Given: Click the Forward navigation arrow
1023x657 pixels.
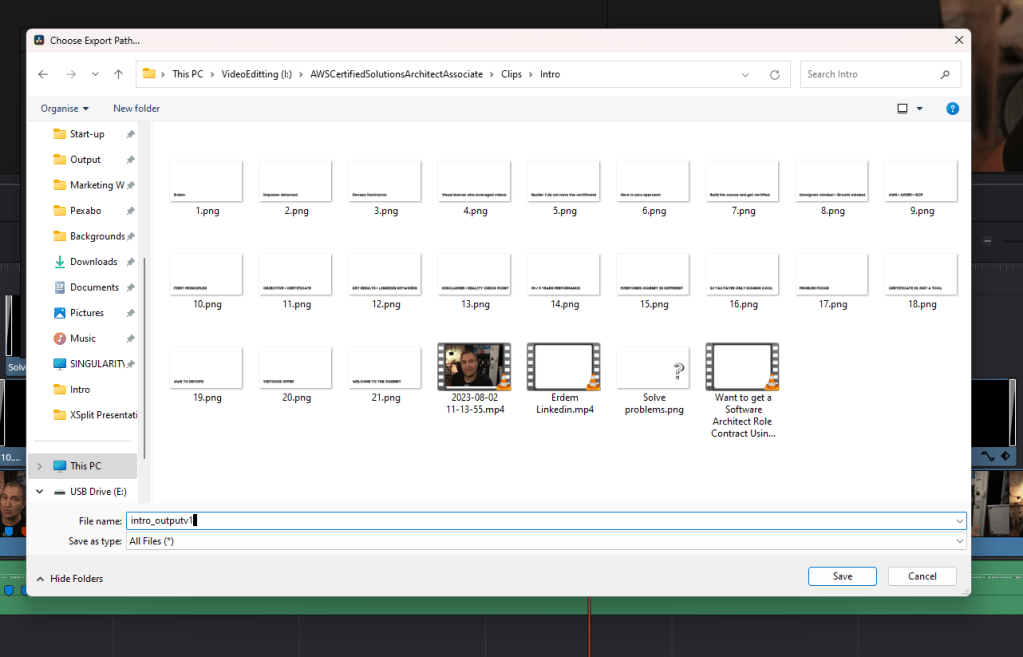Looking at the screenshot, I should coord(70,74).
